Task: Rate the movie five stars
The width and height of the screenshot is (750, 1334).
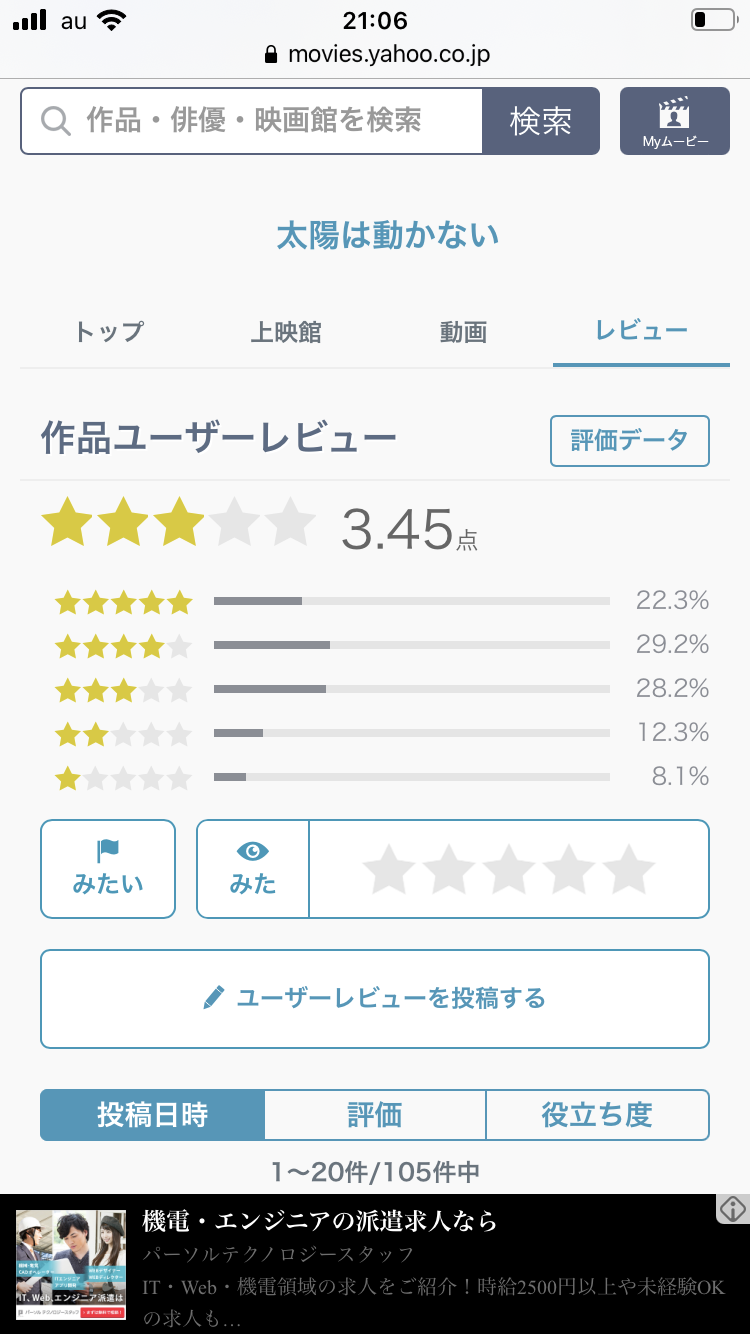Action: (x=629, y=869)
